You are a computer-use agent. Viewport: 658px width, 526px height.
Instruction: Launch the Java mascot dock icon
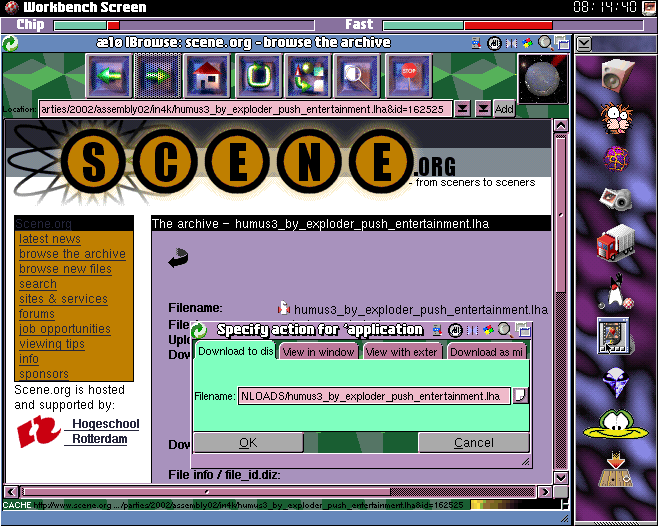coord(616,292)
